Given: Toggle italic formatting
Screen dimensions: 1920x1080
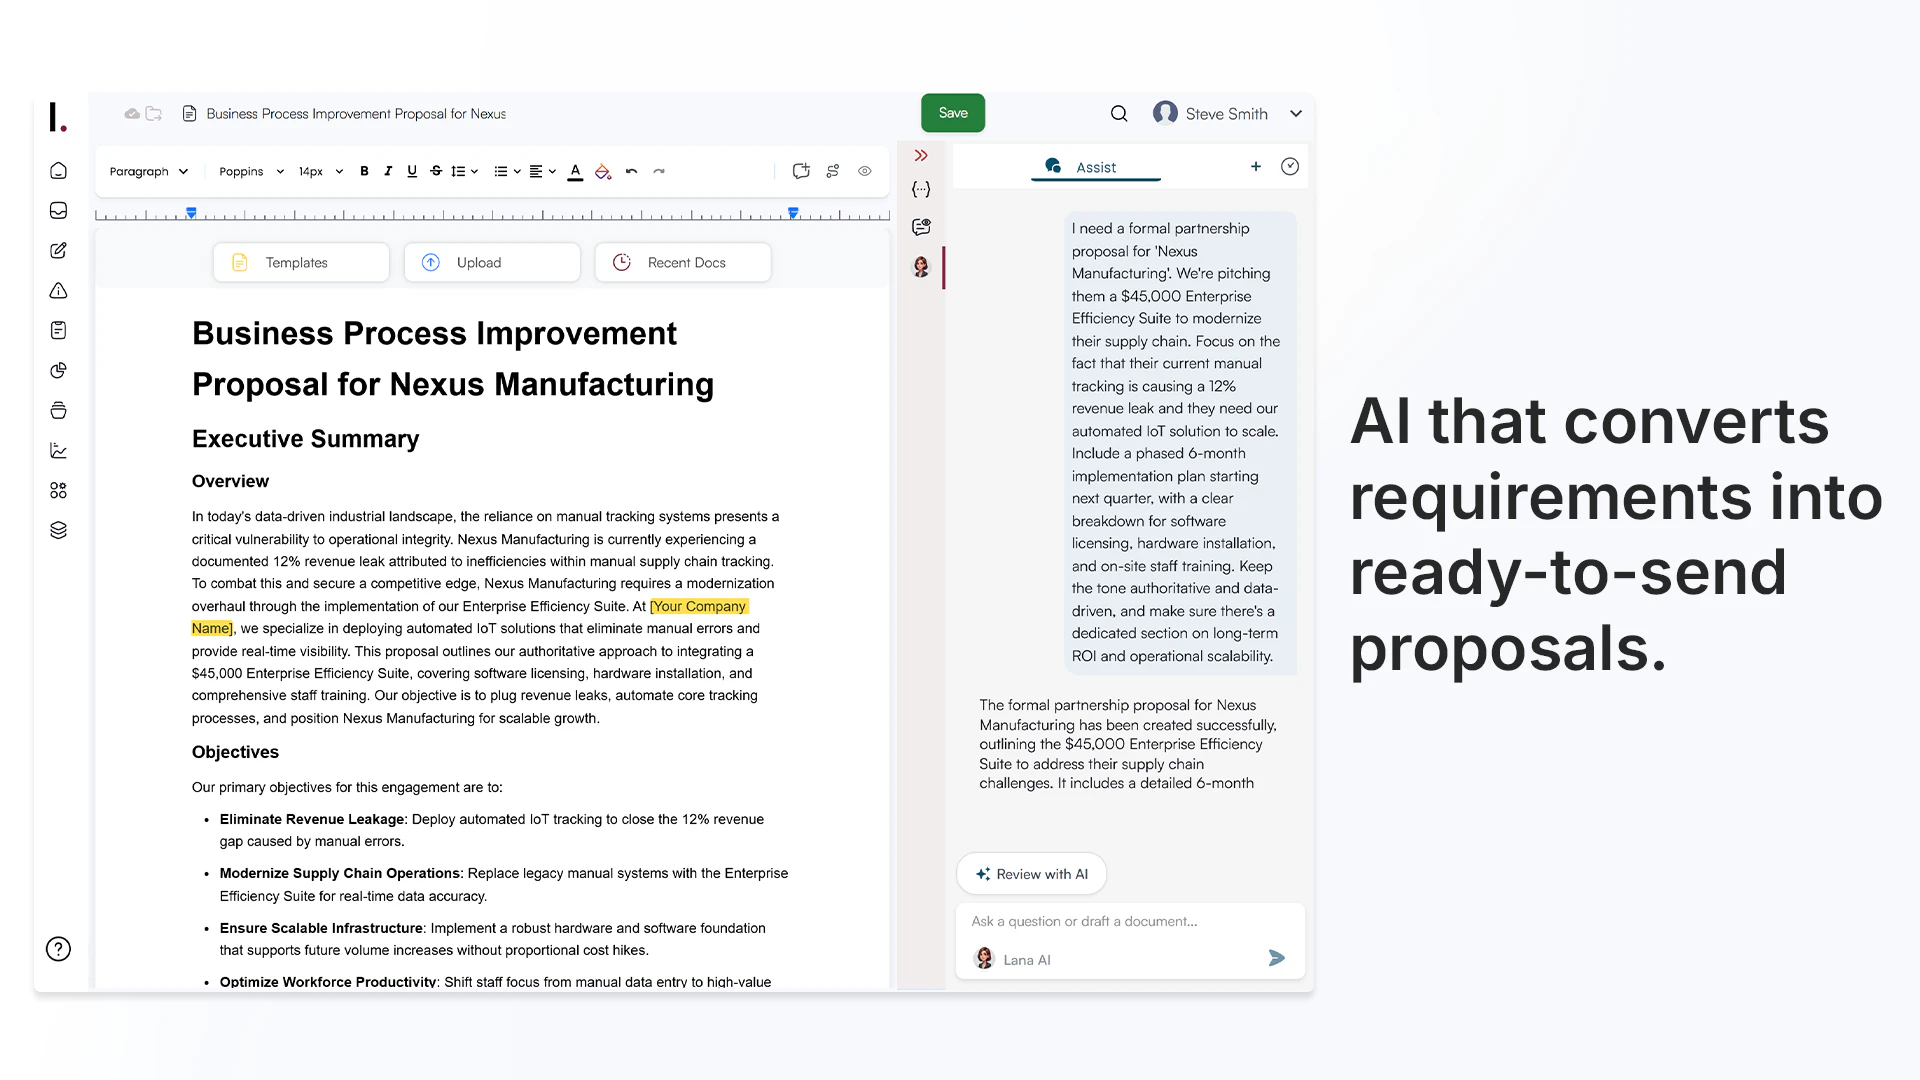Looking at the screenshot, I should click(x=388, y=171).
